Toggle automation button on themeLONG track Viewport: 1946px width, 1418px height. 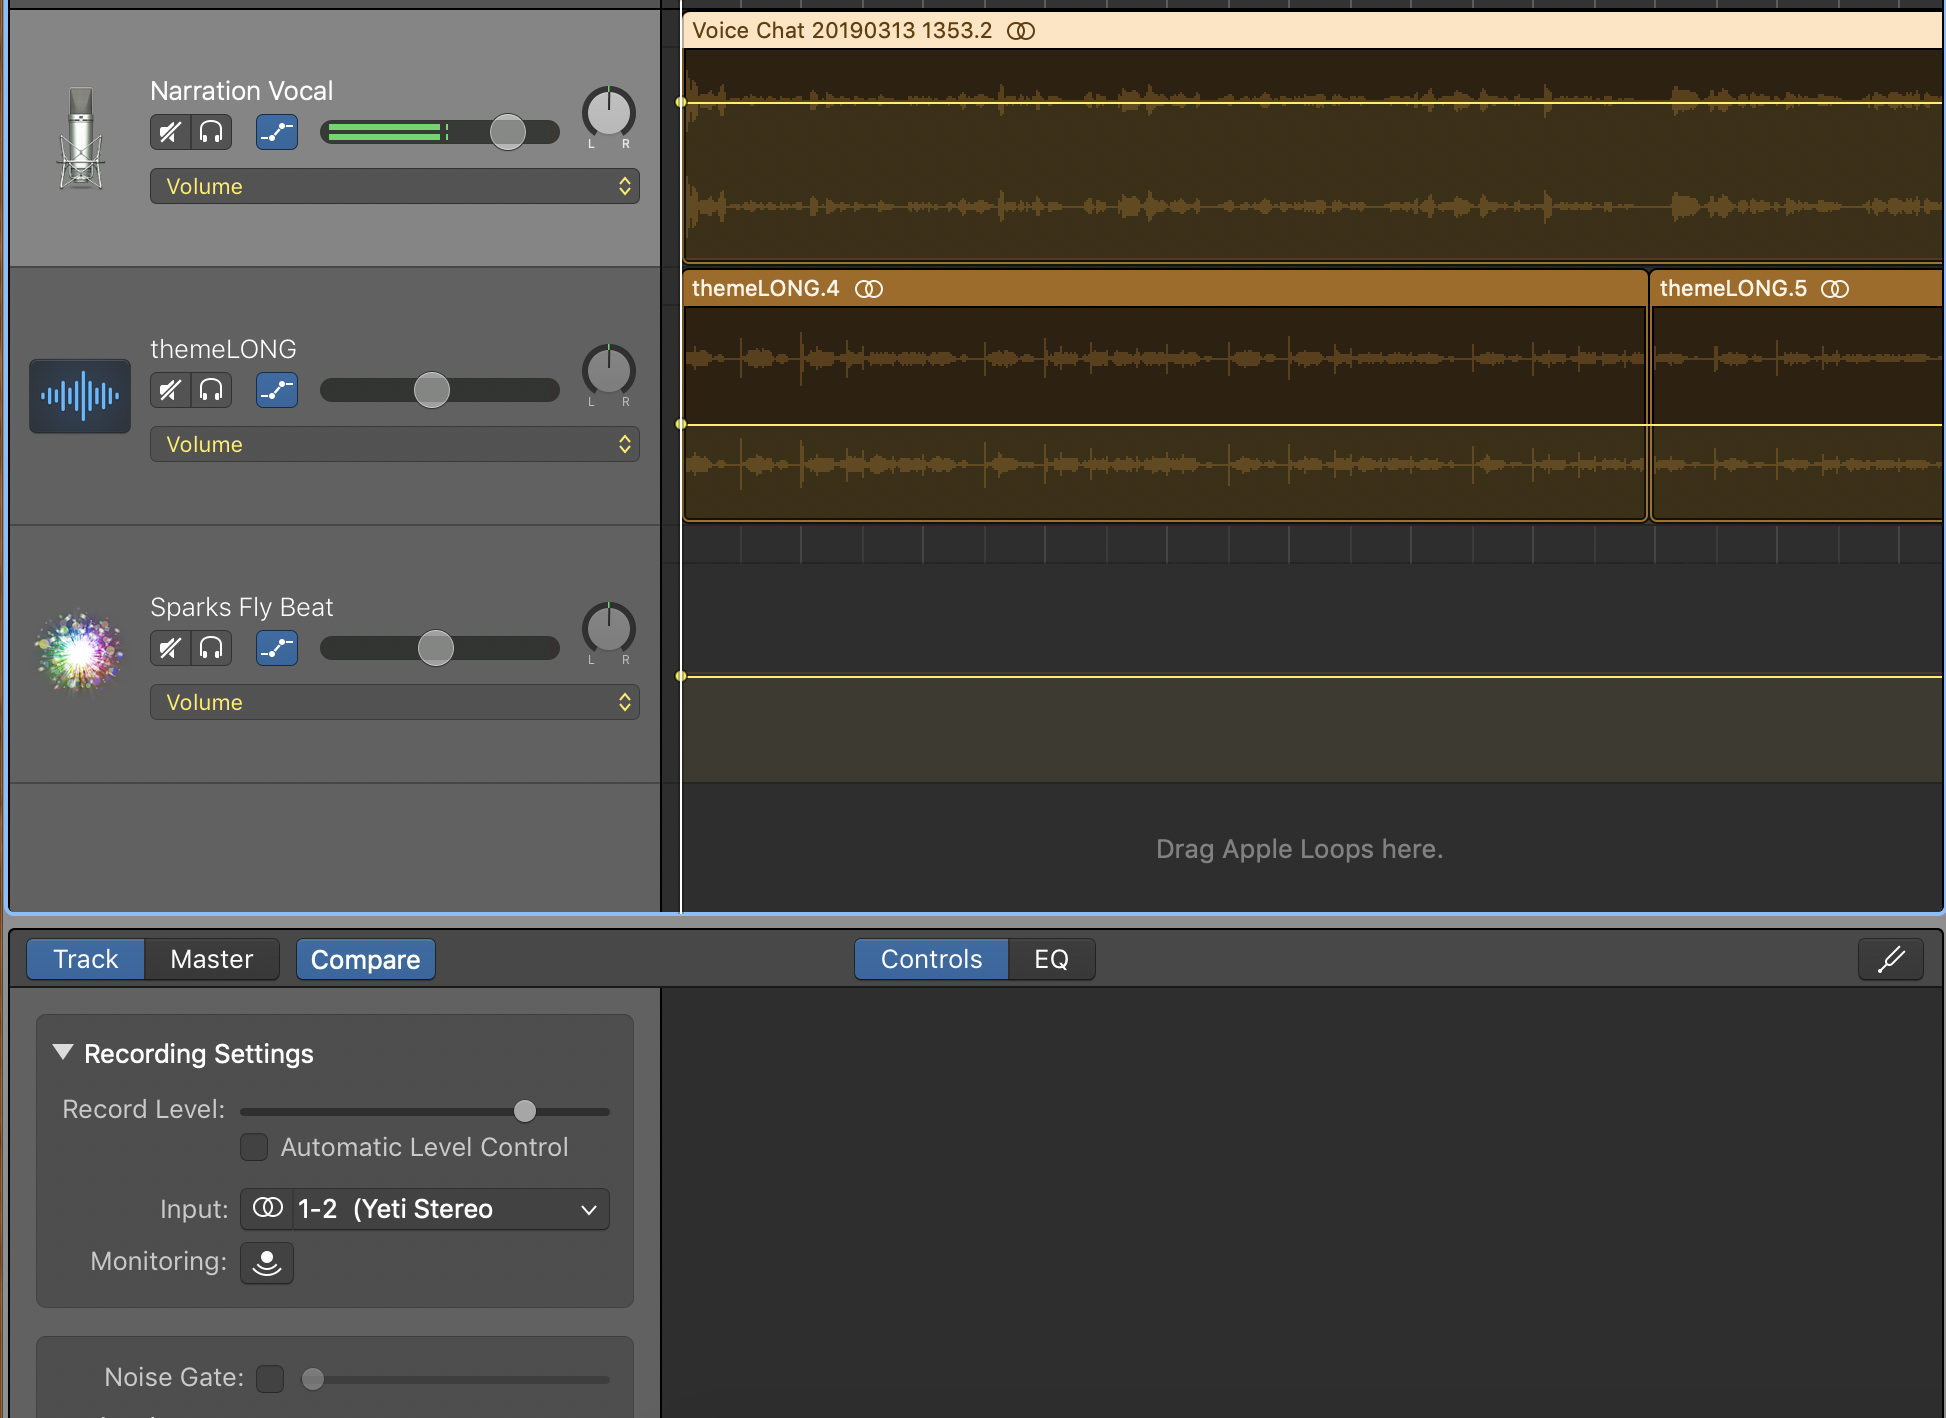coord(277,390)
